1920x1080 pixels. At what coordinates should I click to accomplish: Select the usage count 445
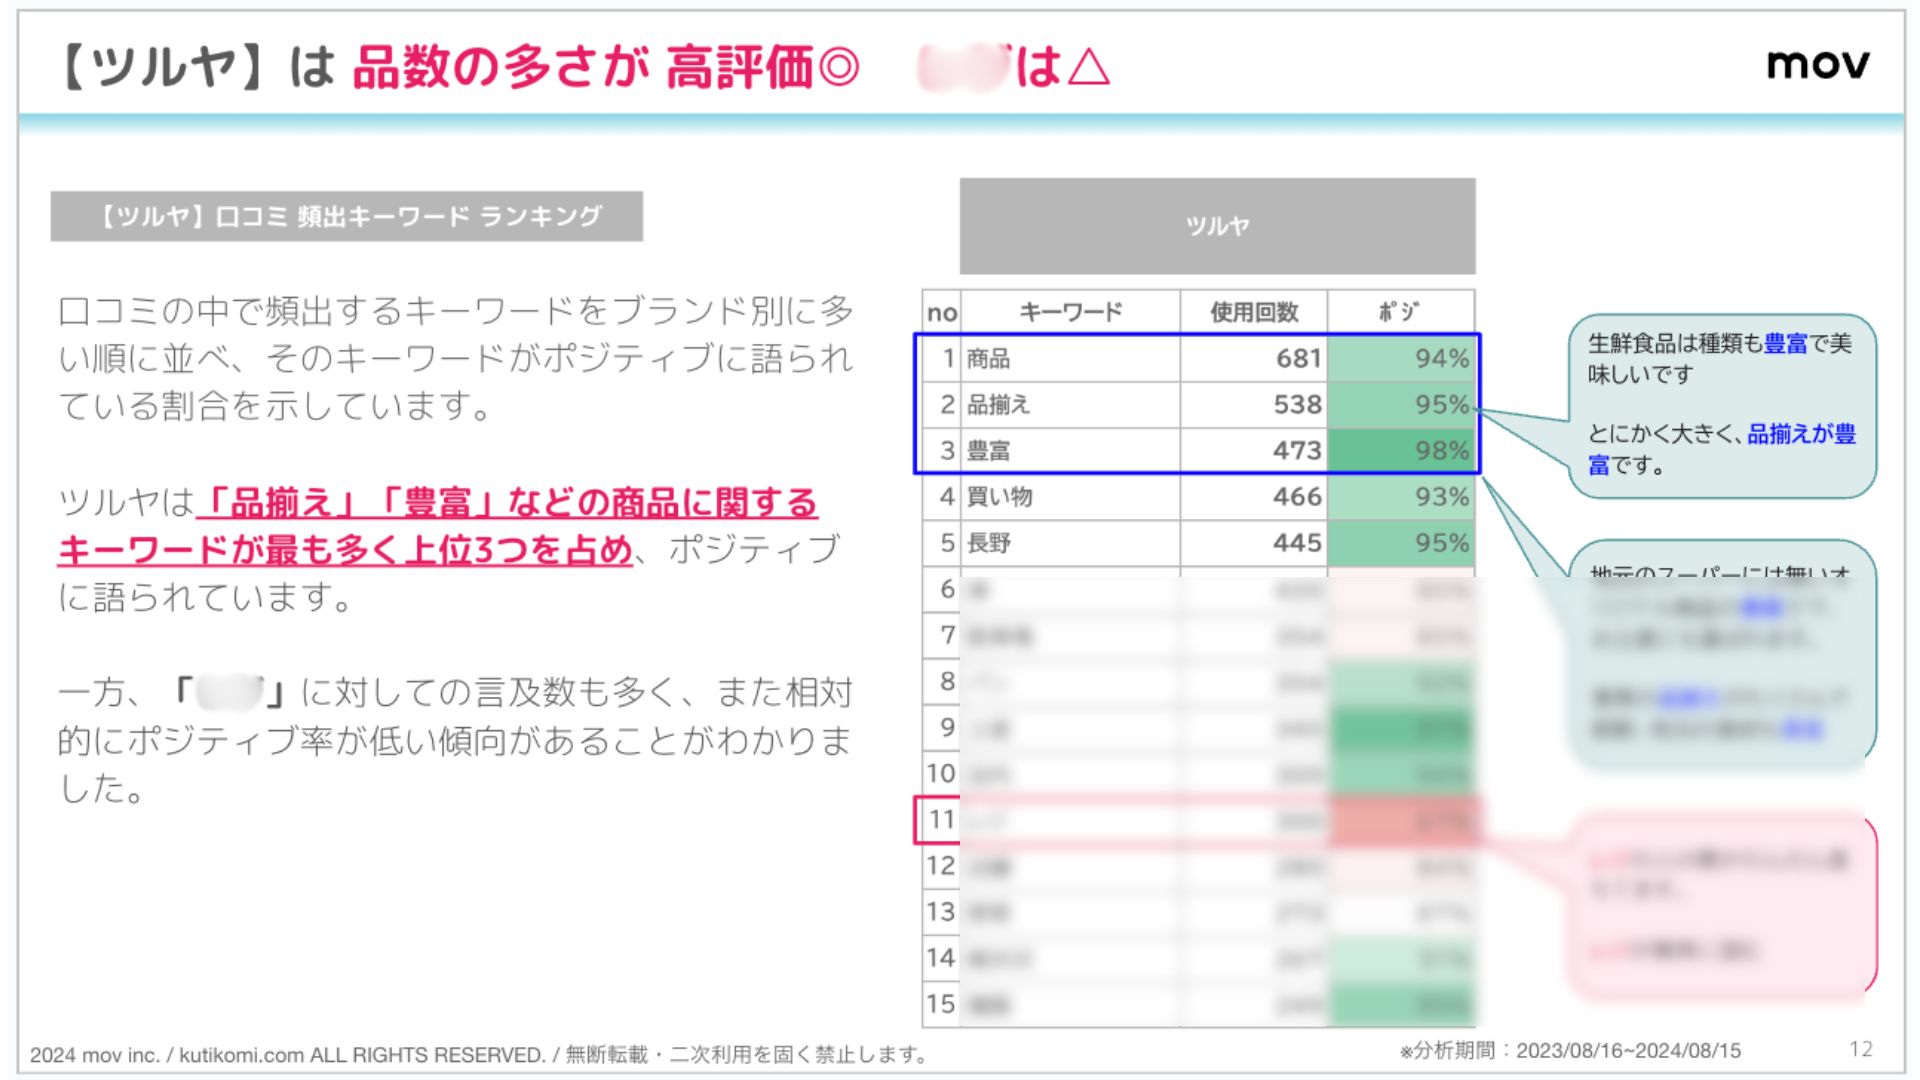[1254, 542]
